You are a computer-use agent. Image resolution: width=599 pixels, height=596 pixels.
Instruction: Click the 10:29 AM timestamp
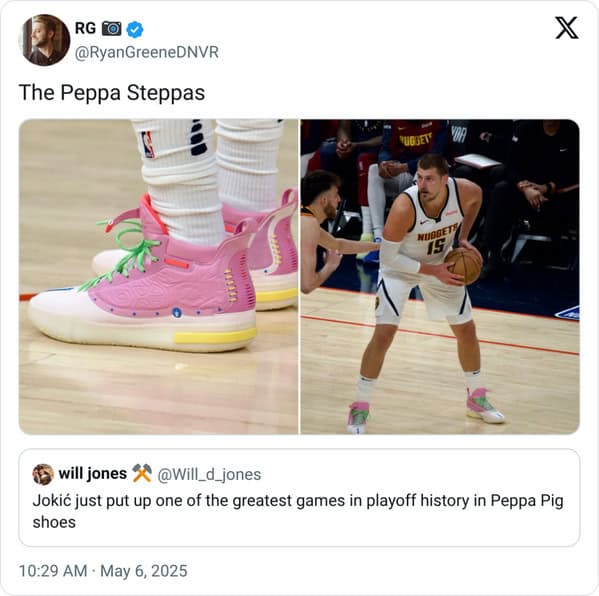[53, 571]
